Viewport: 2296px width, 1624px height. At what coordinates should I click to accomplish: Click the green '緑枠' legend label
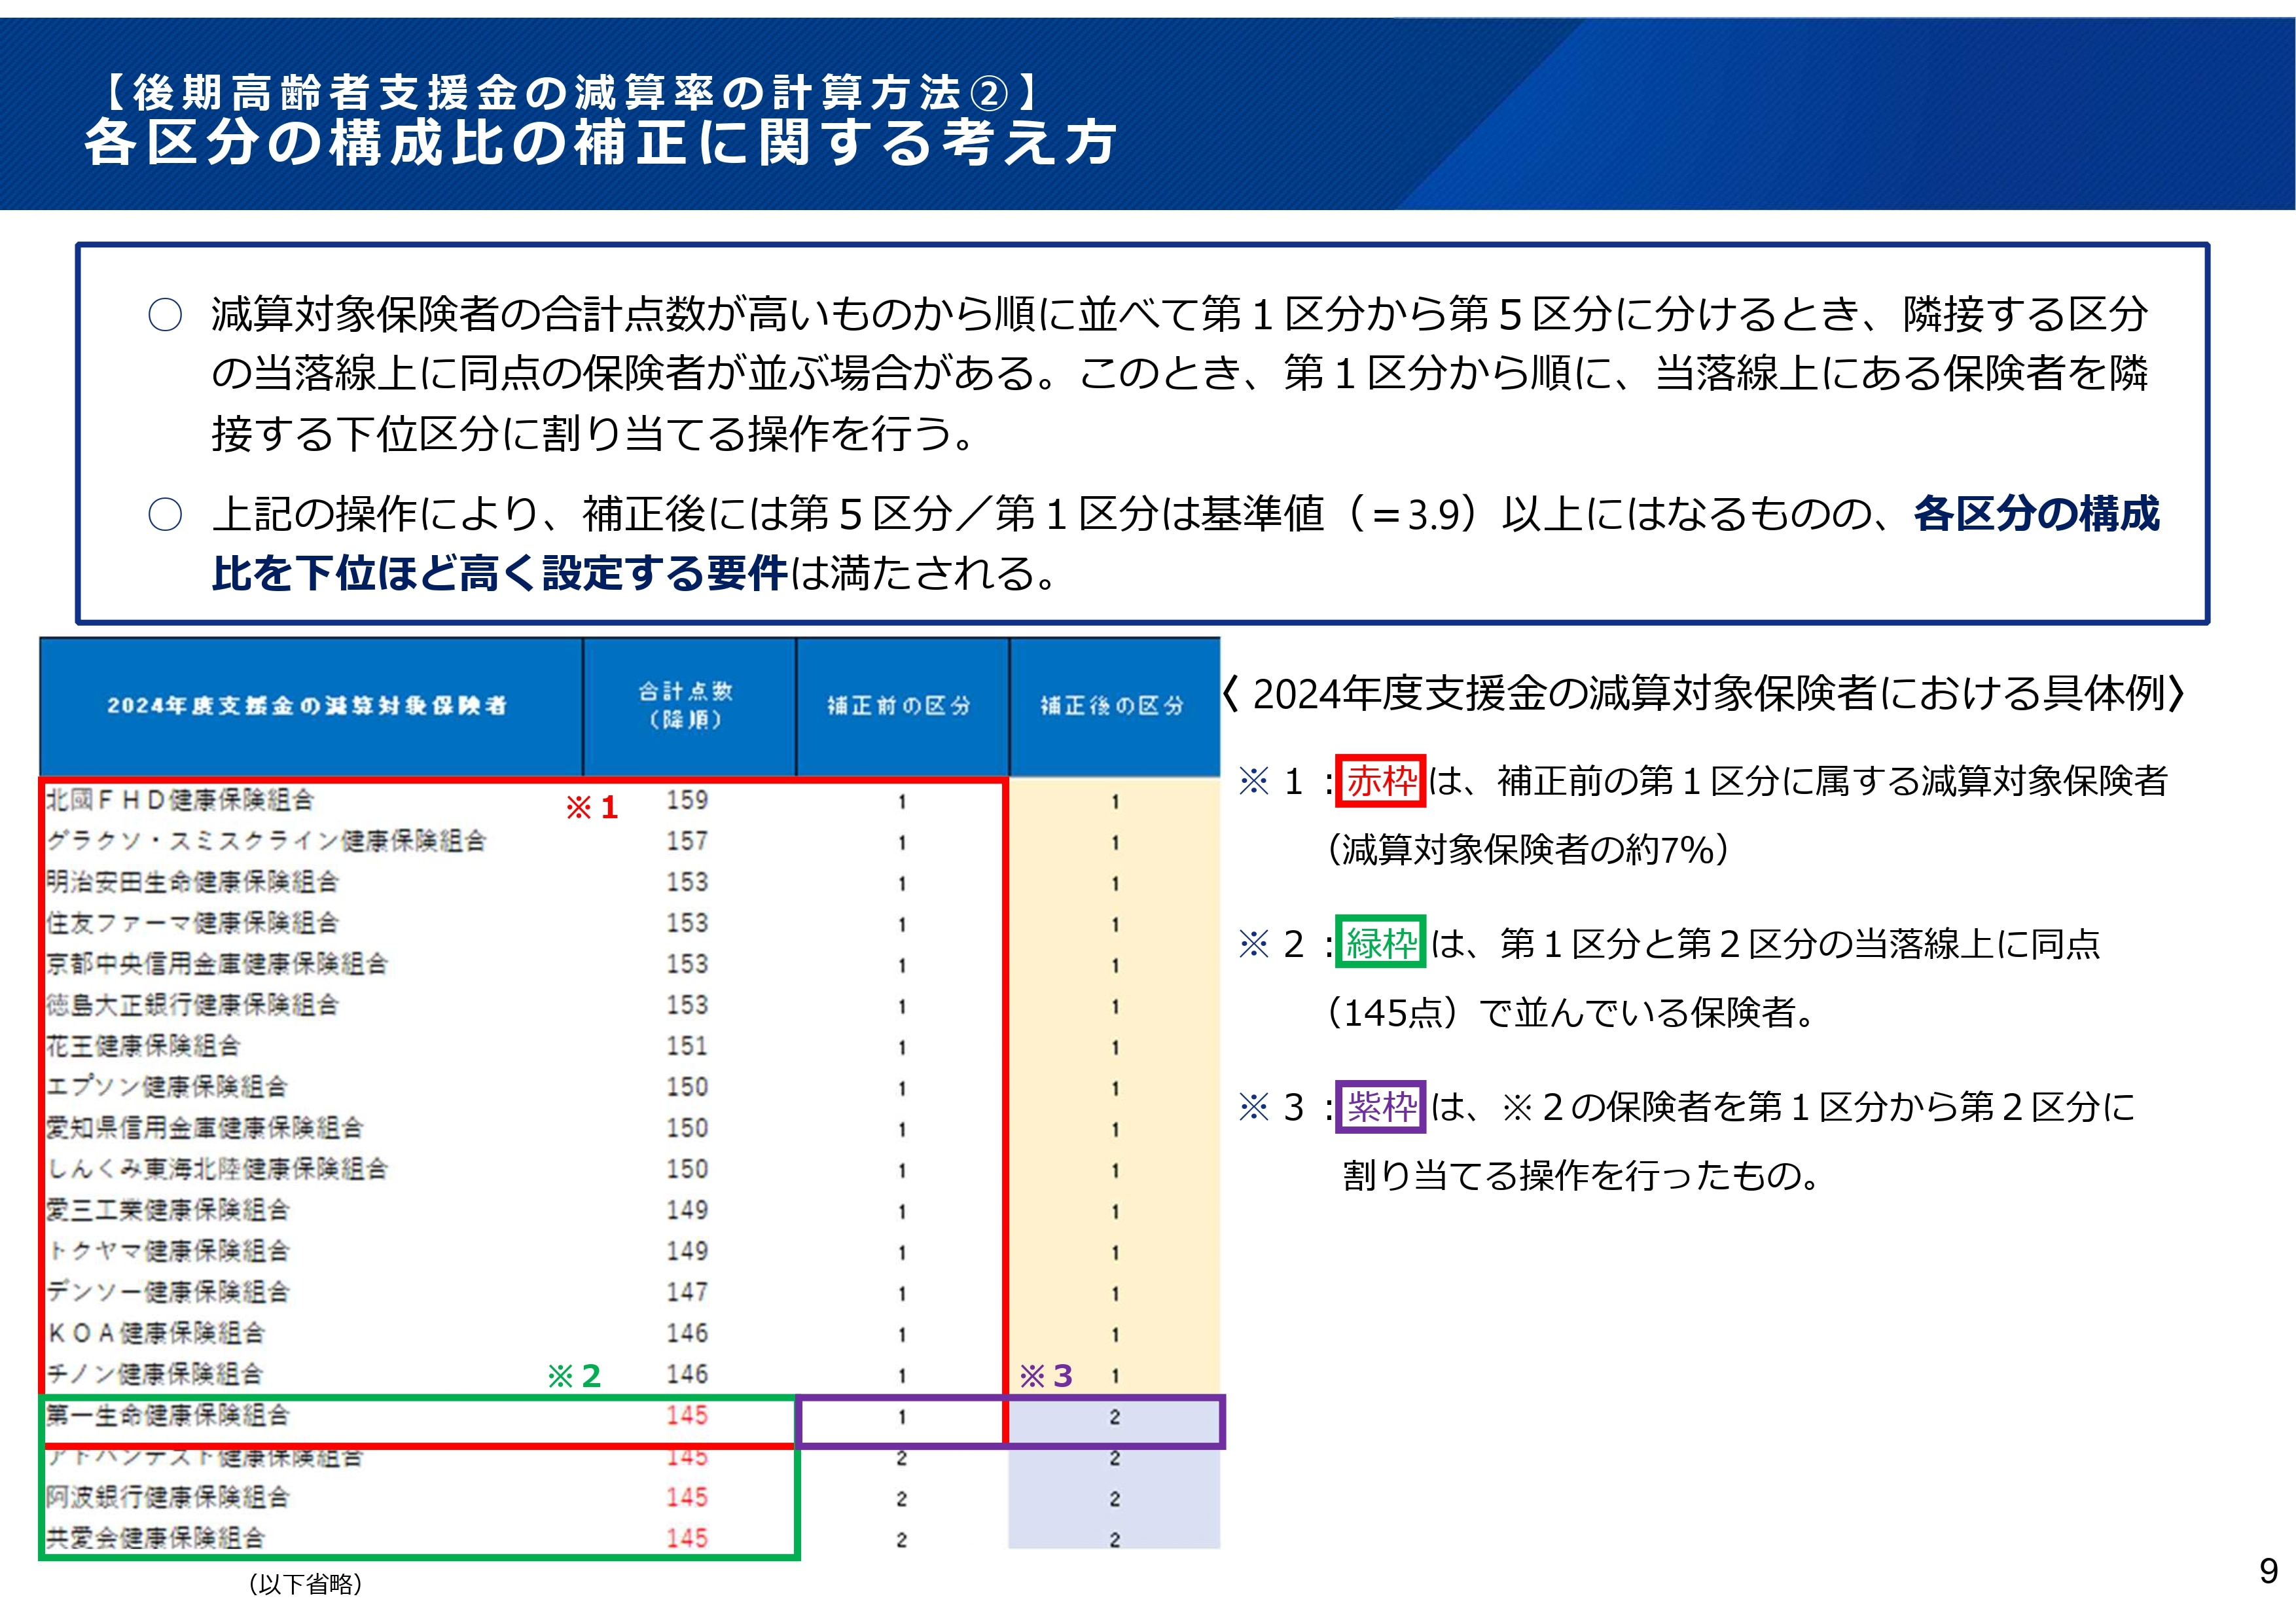click(1381, 943)
